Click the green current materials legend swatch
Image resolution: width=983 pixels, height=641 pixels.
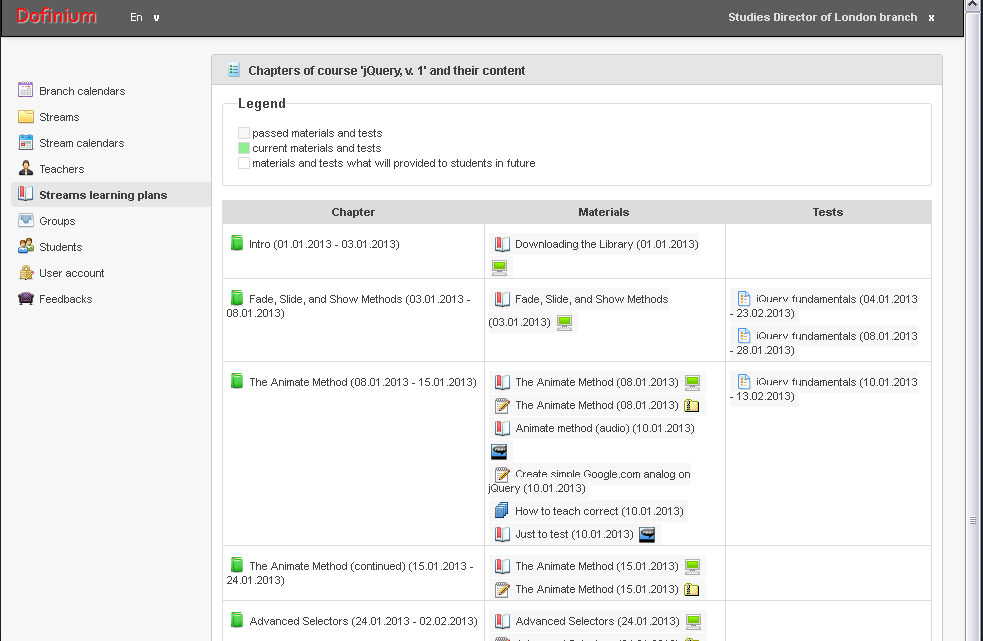tap(244, 148)
